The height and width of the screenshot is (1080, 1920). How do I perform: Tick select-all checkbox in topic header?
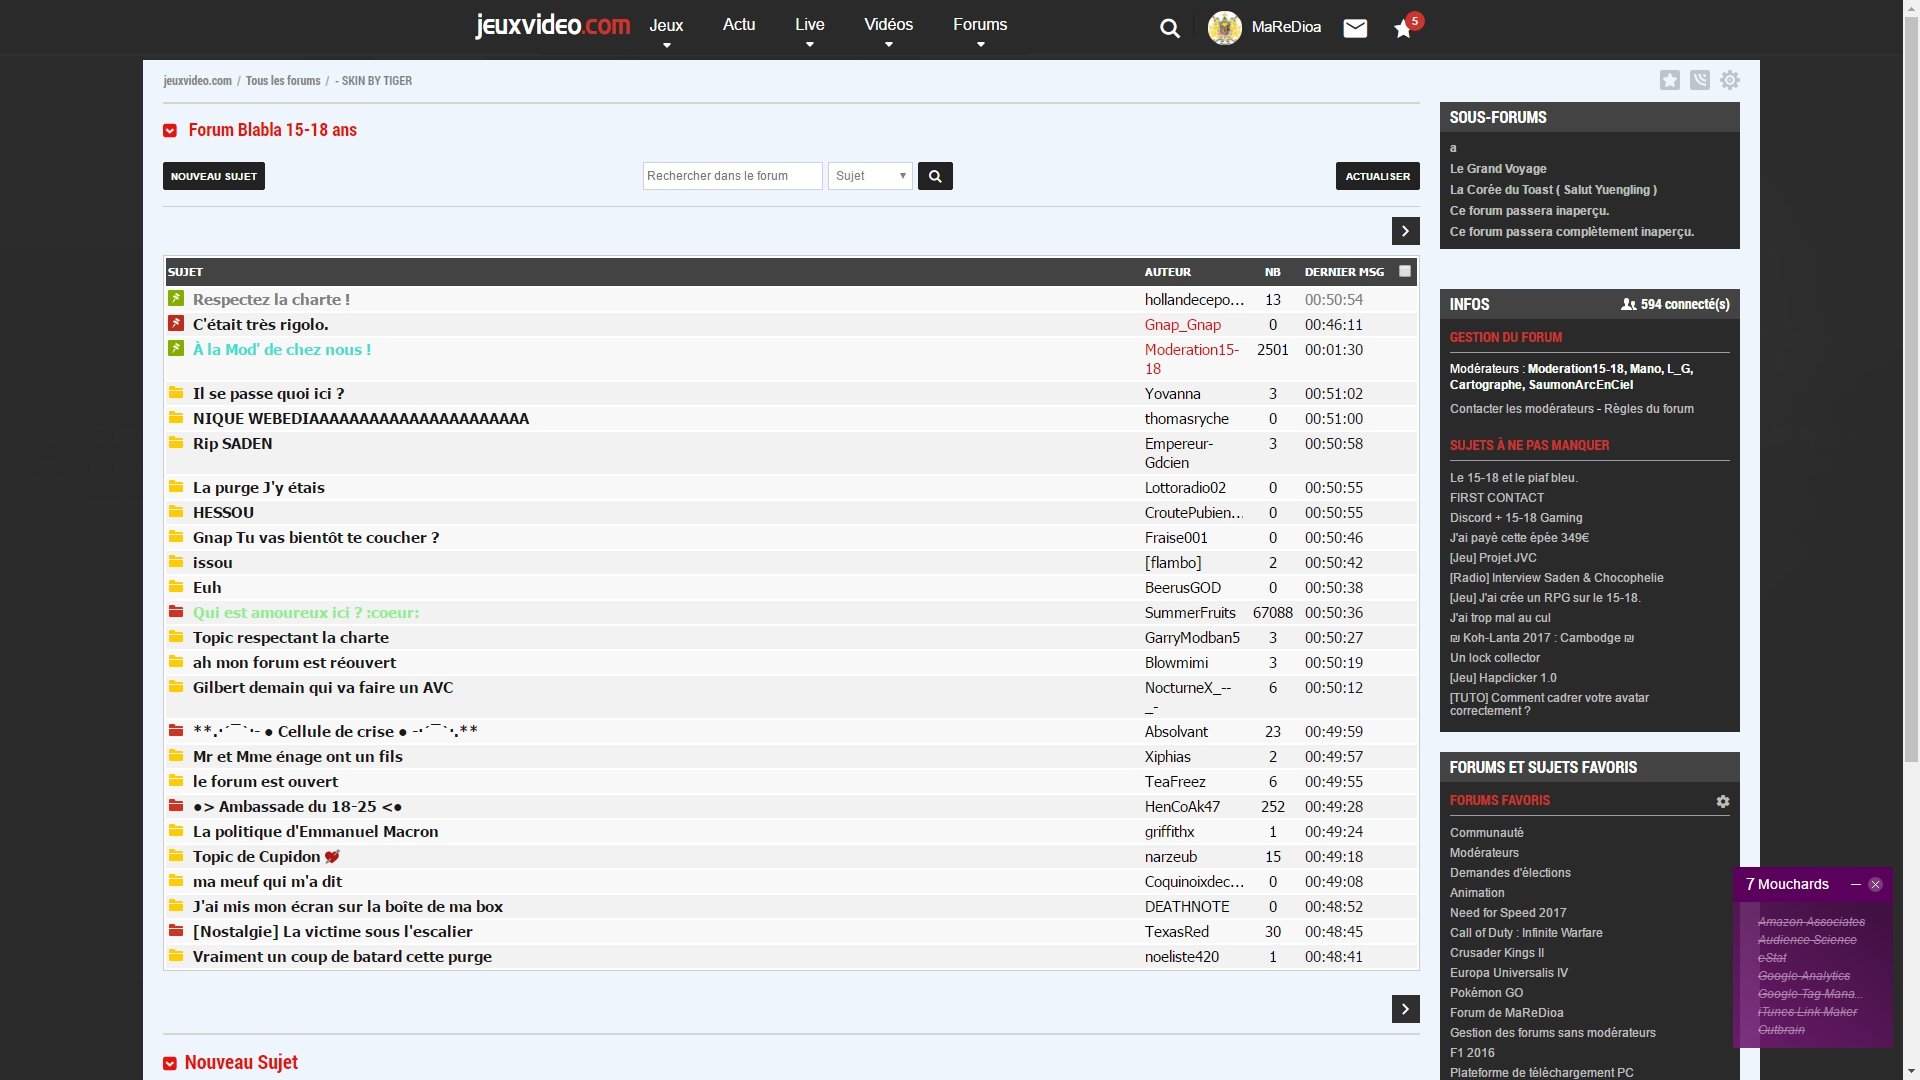click(1404, 271)
